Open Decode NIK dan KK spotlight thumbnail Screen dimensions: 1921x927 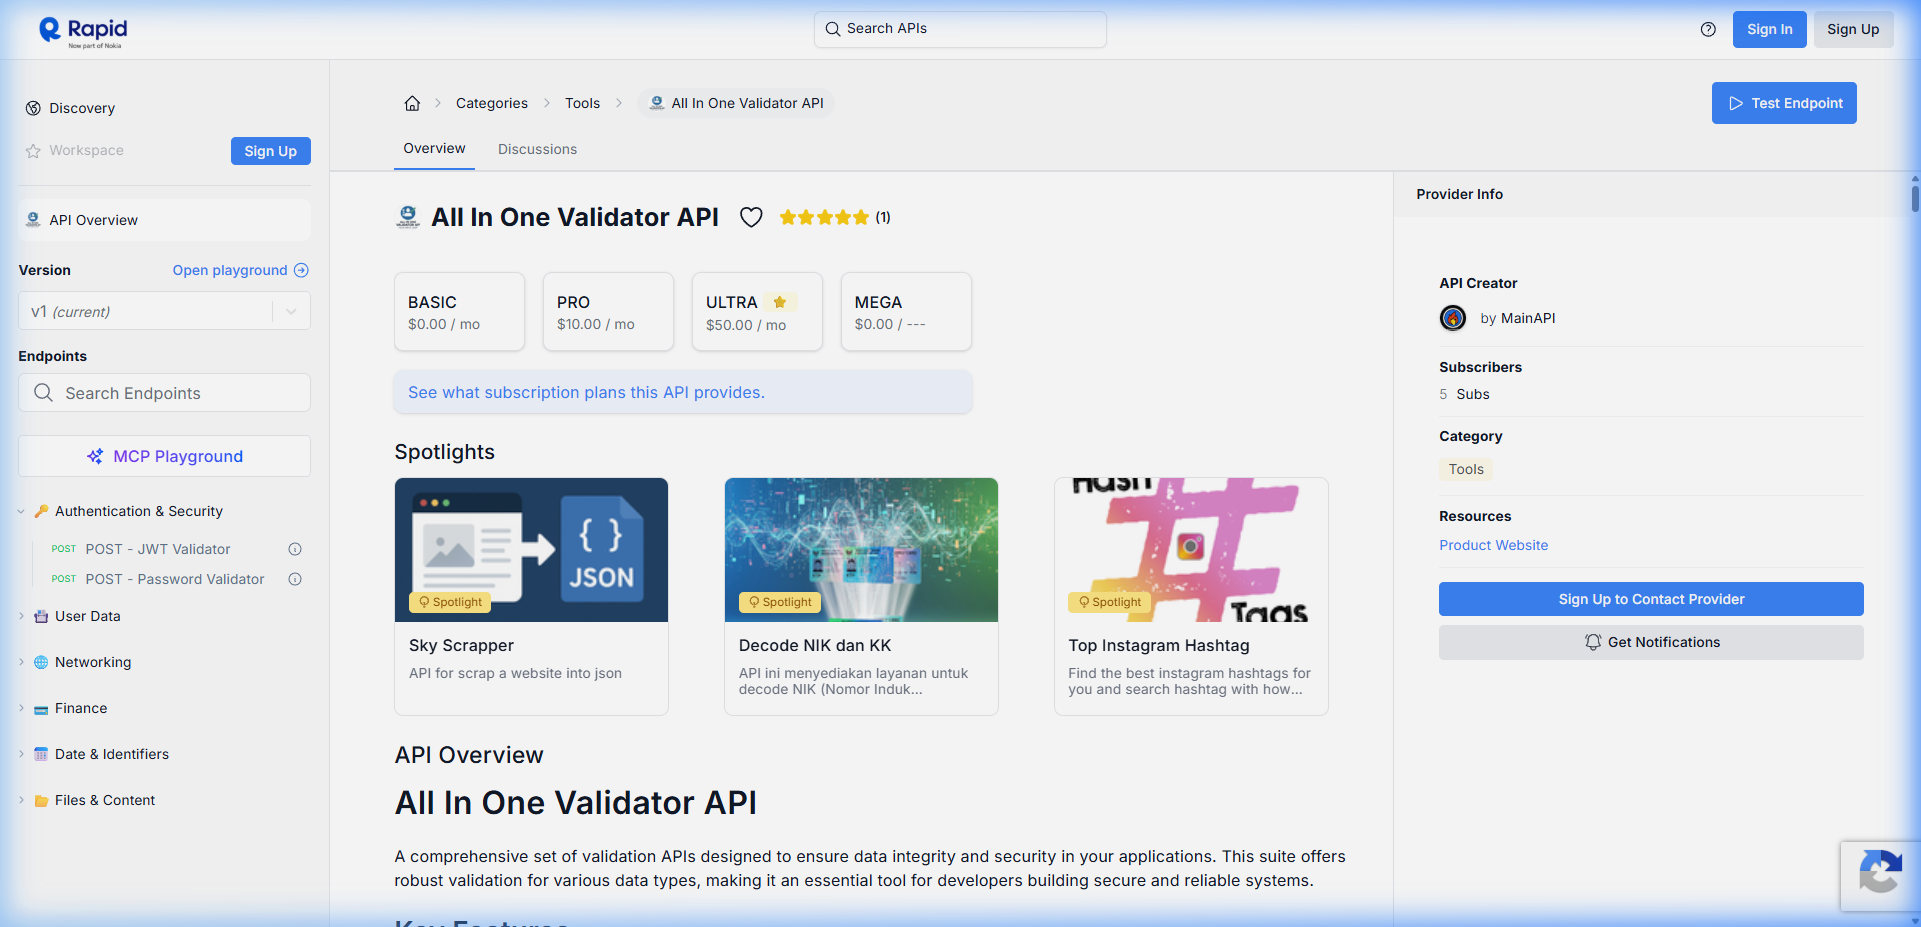(861, 550)
